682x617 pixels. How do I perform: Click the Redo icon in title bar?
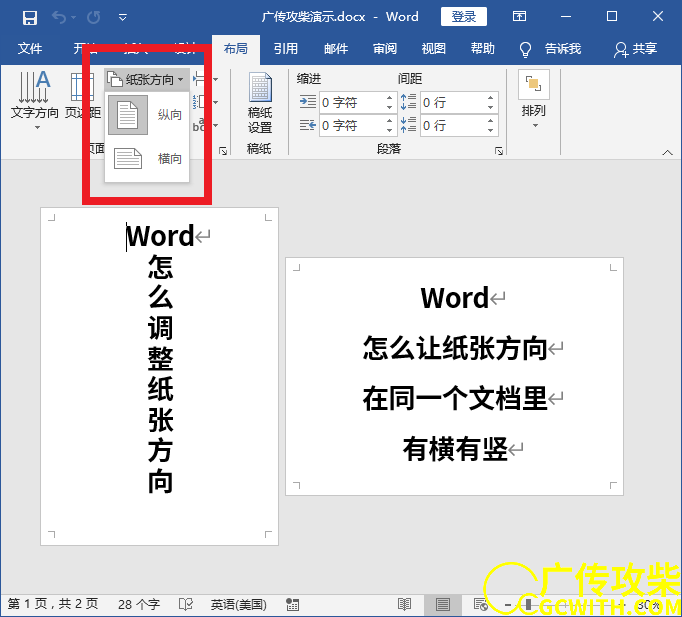[94, 17]
